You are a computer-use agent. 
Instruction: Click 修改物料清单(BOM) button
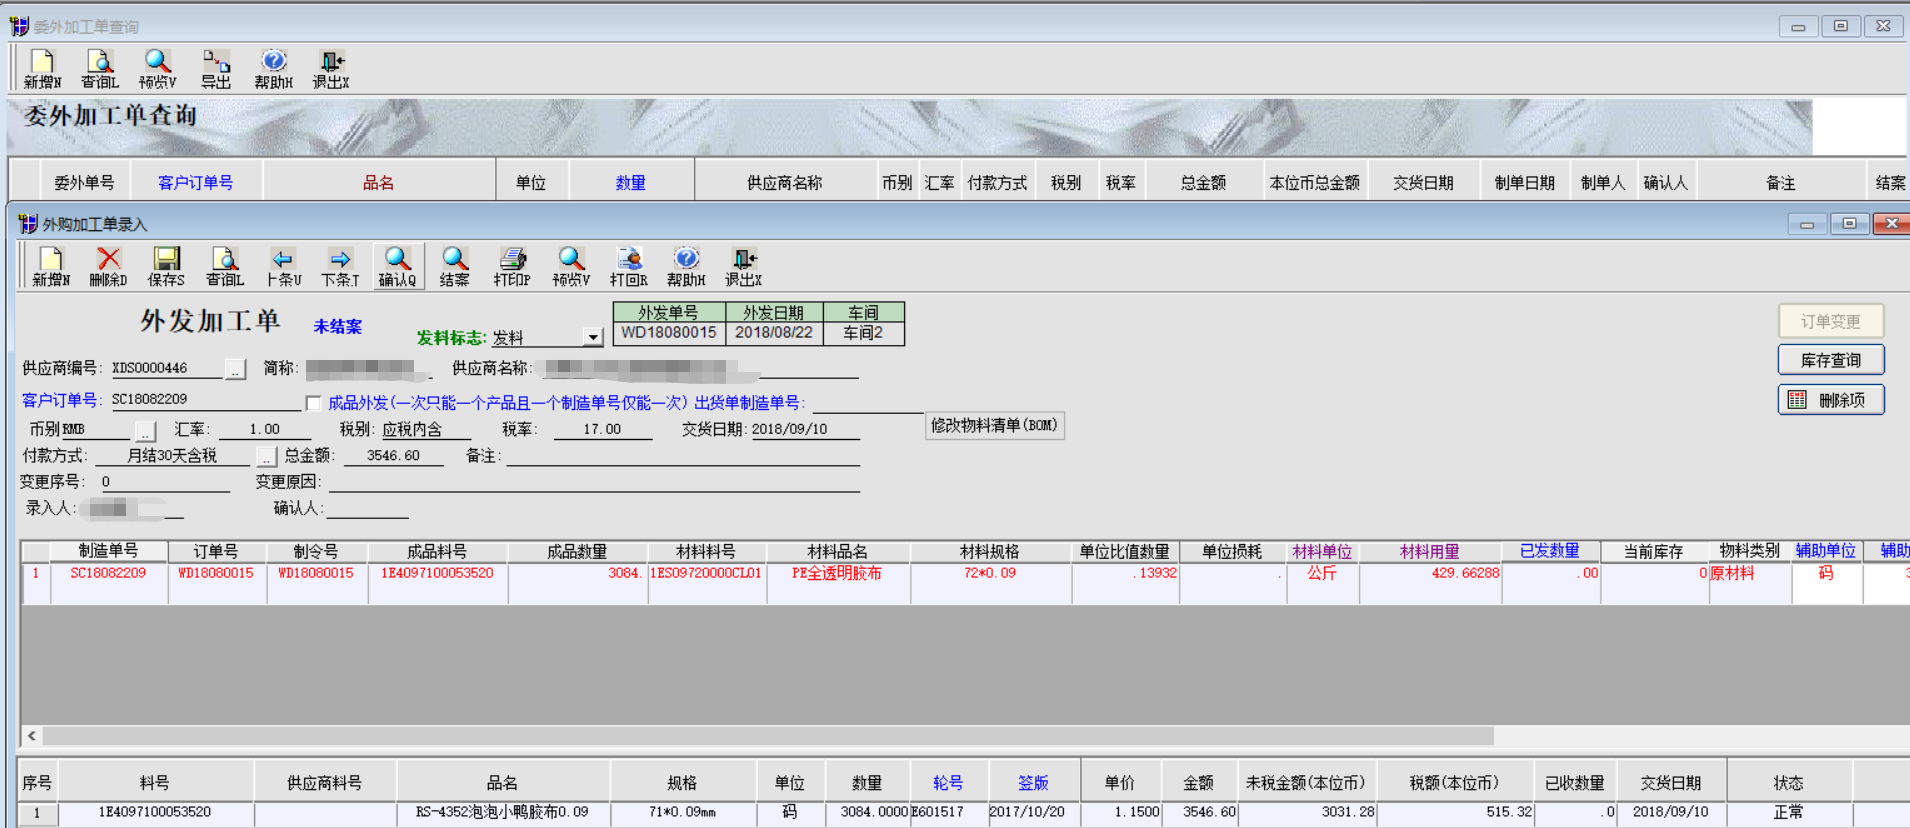tap(994, 426)
